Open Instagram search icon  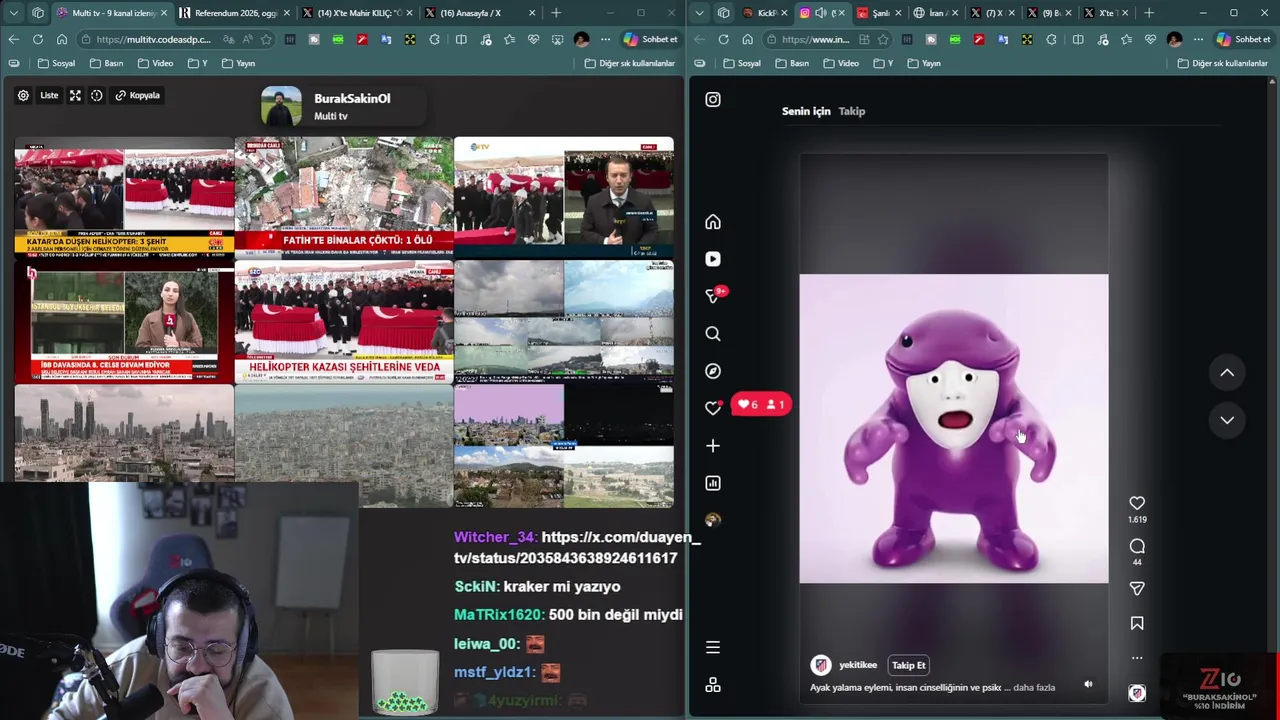[x=713, y=334]
